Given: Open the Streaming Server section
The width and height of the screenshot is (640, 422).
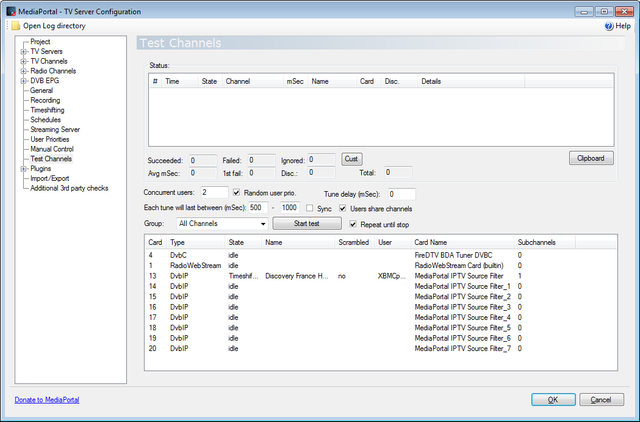Looking at the screenshot, I should [57, 129].
